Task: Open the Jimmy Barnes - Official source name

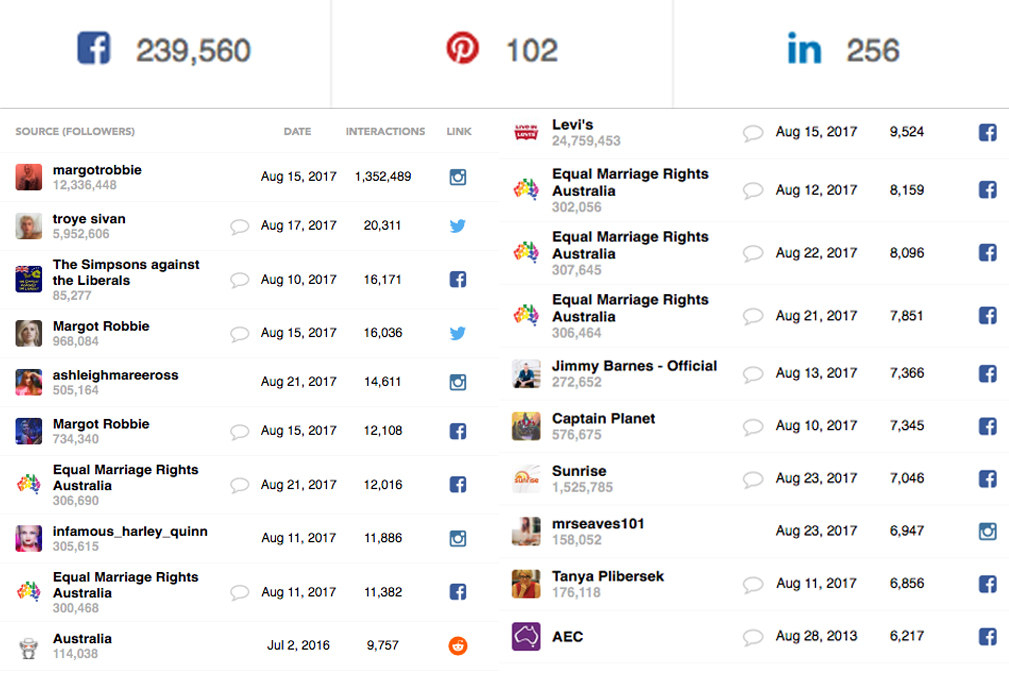Action: 634,365
